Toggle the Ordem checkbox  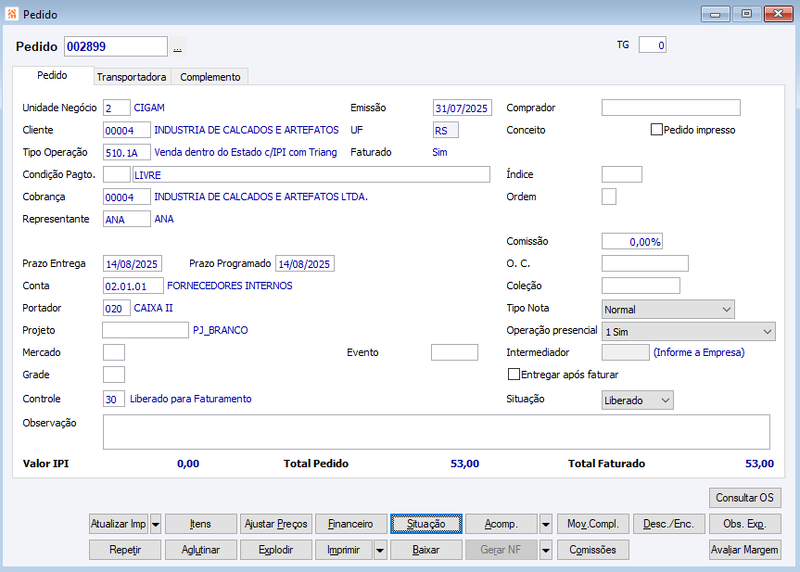pos(609,196)
